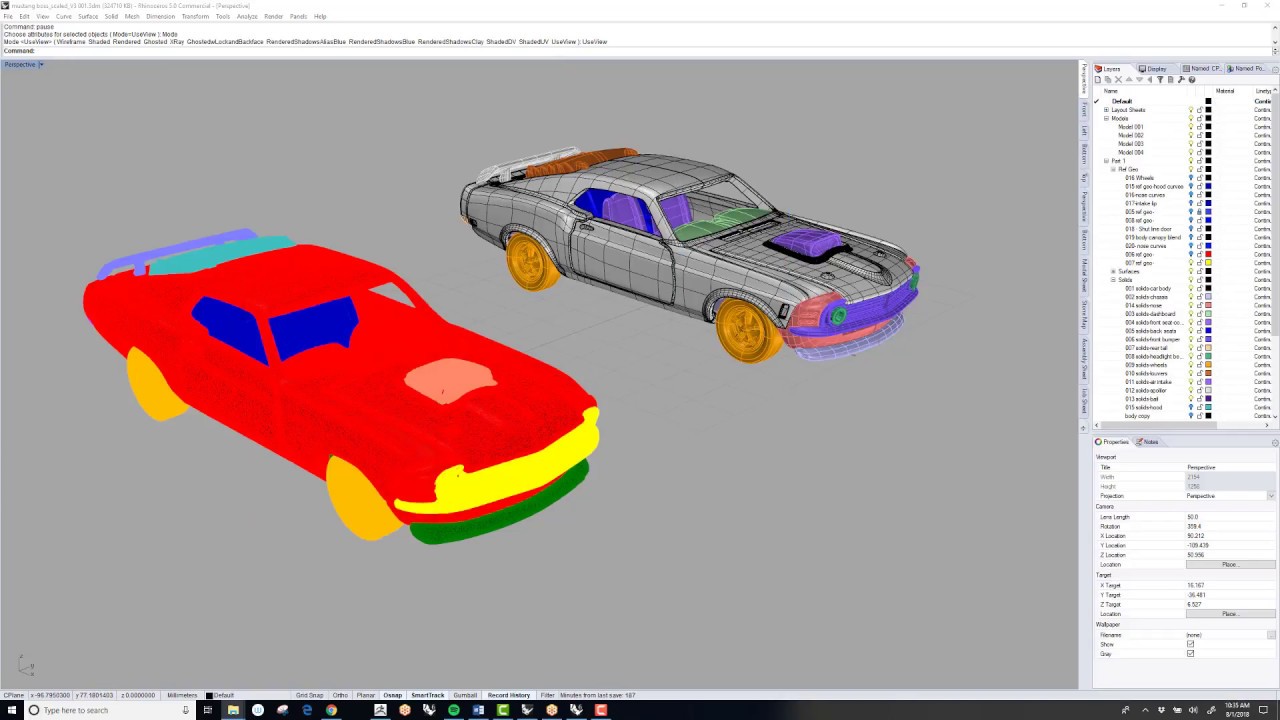Turn on 015 solids-hood layer bulb

point(1191,407)
